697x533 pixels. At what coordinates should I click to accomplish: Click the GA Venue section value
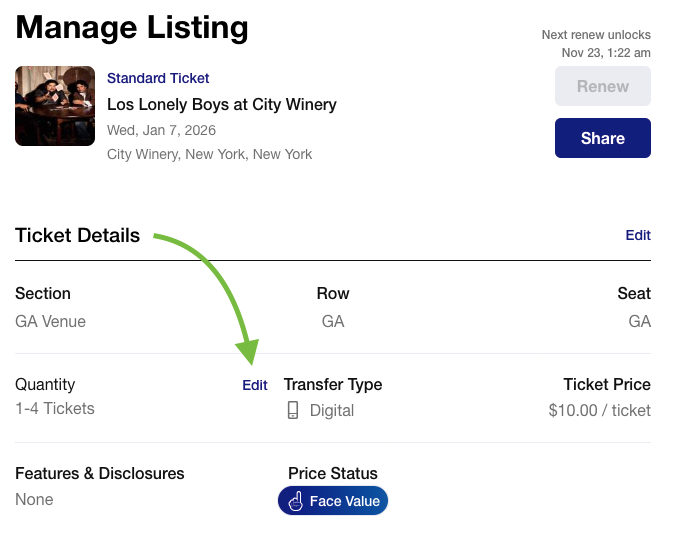(50, 321)
